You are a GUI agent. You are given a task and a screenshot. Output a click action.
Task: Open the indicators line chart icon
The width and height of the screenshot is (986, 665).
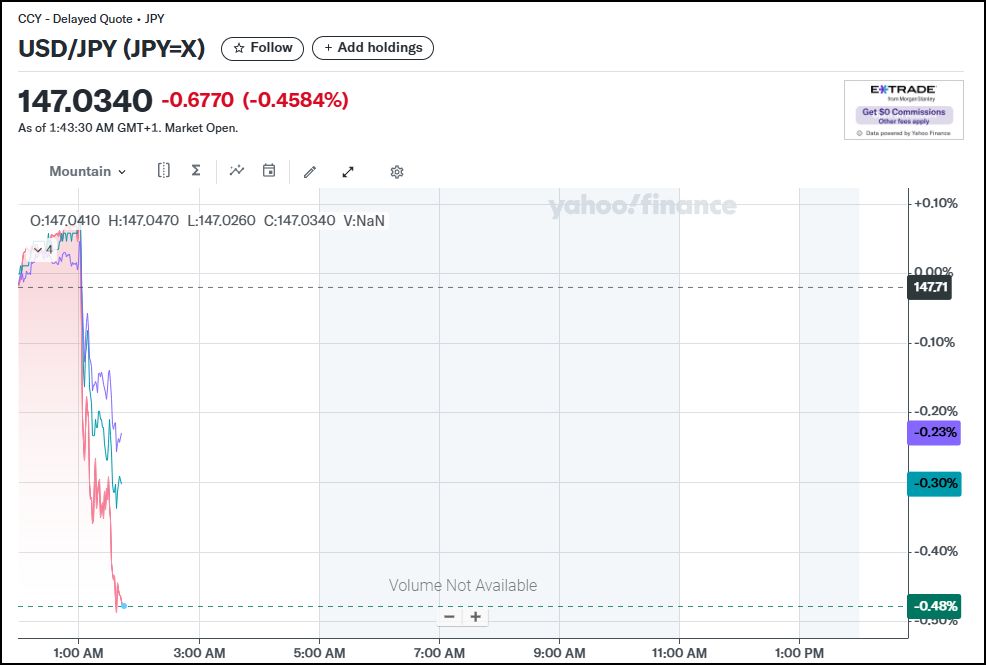click(236, 170)
